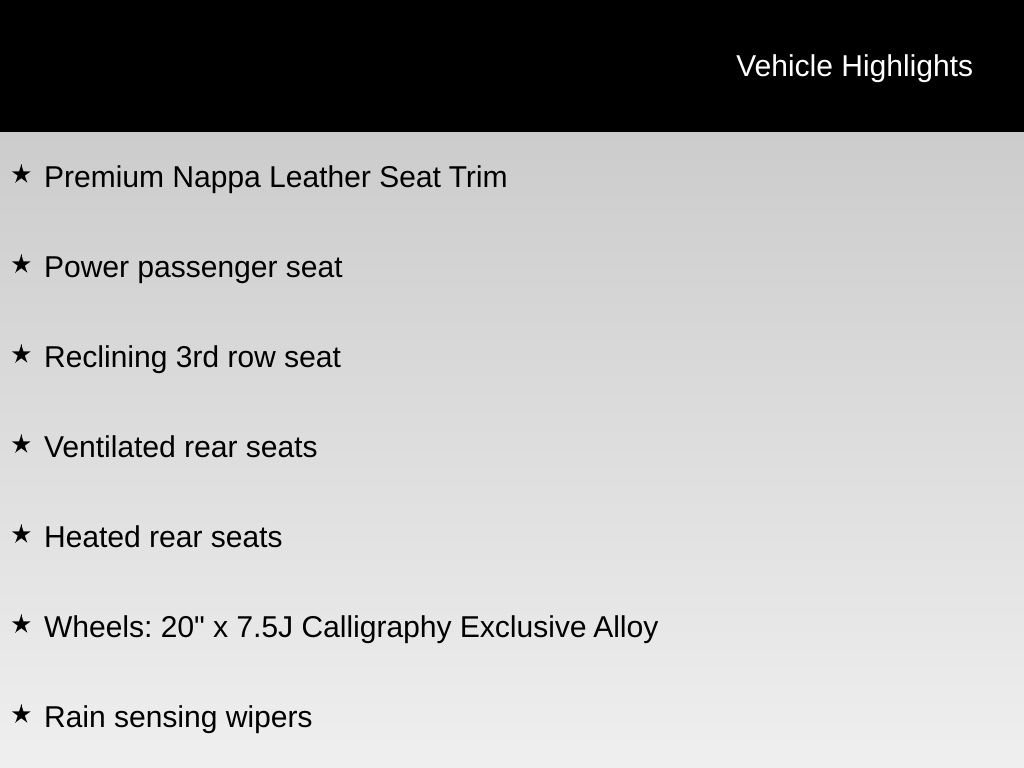
Task: Click the word Highlights in the header
Action: point(907,66)
